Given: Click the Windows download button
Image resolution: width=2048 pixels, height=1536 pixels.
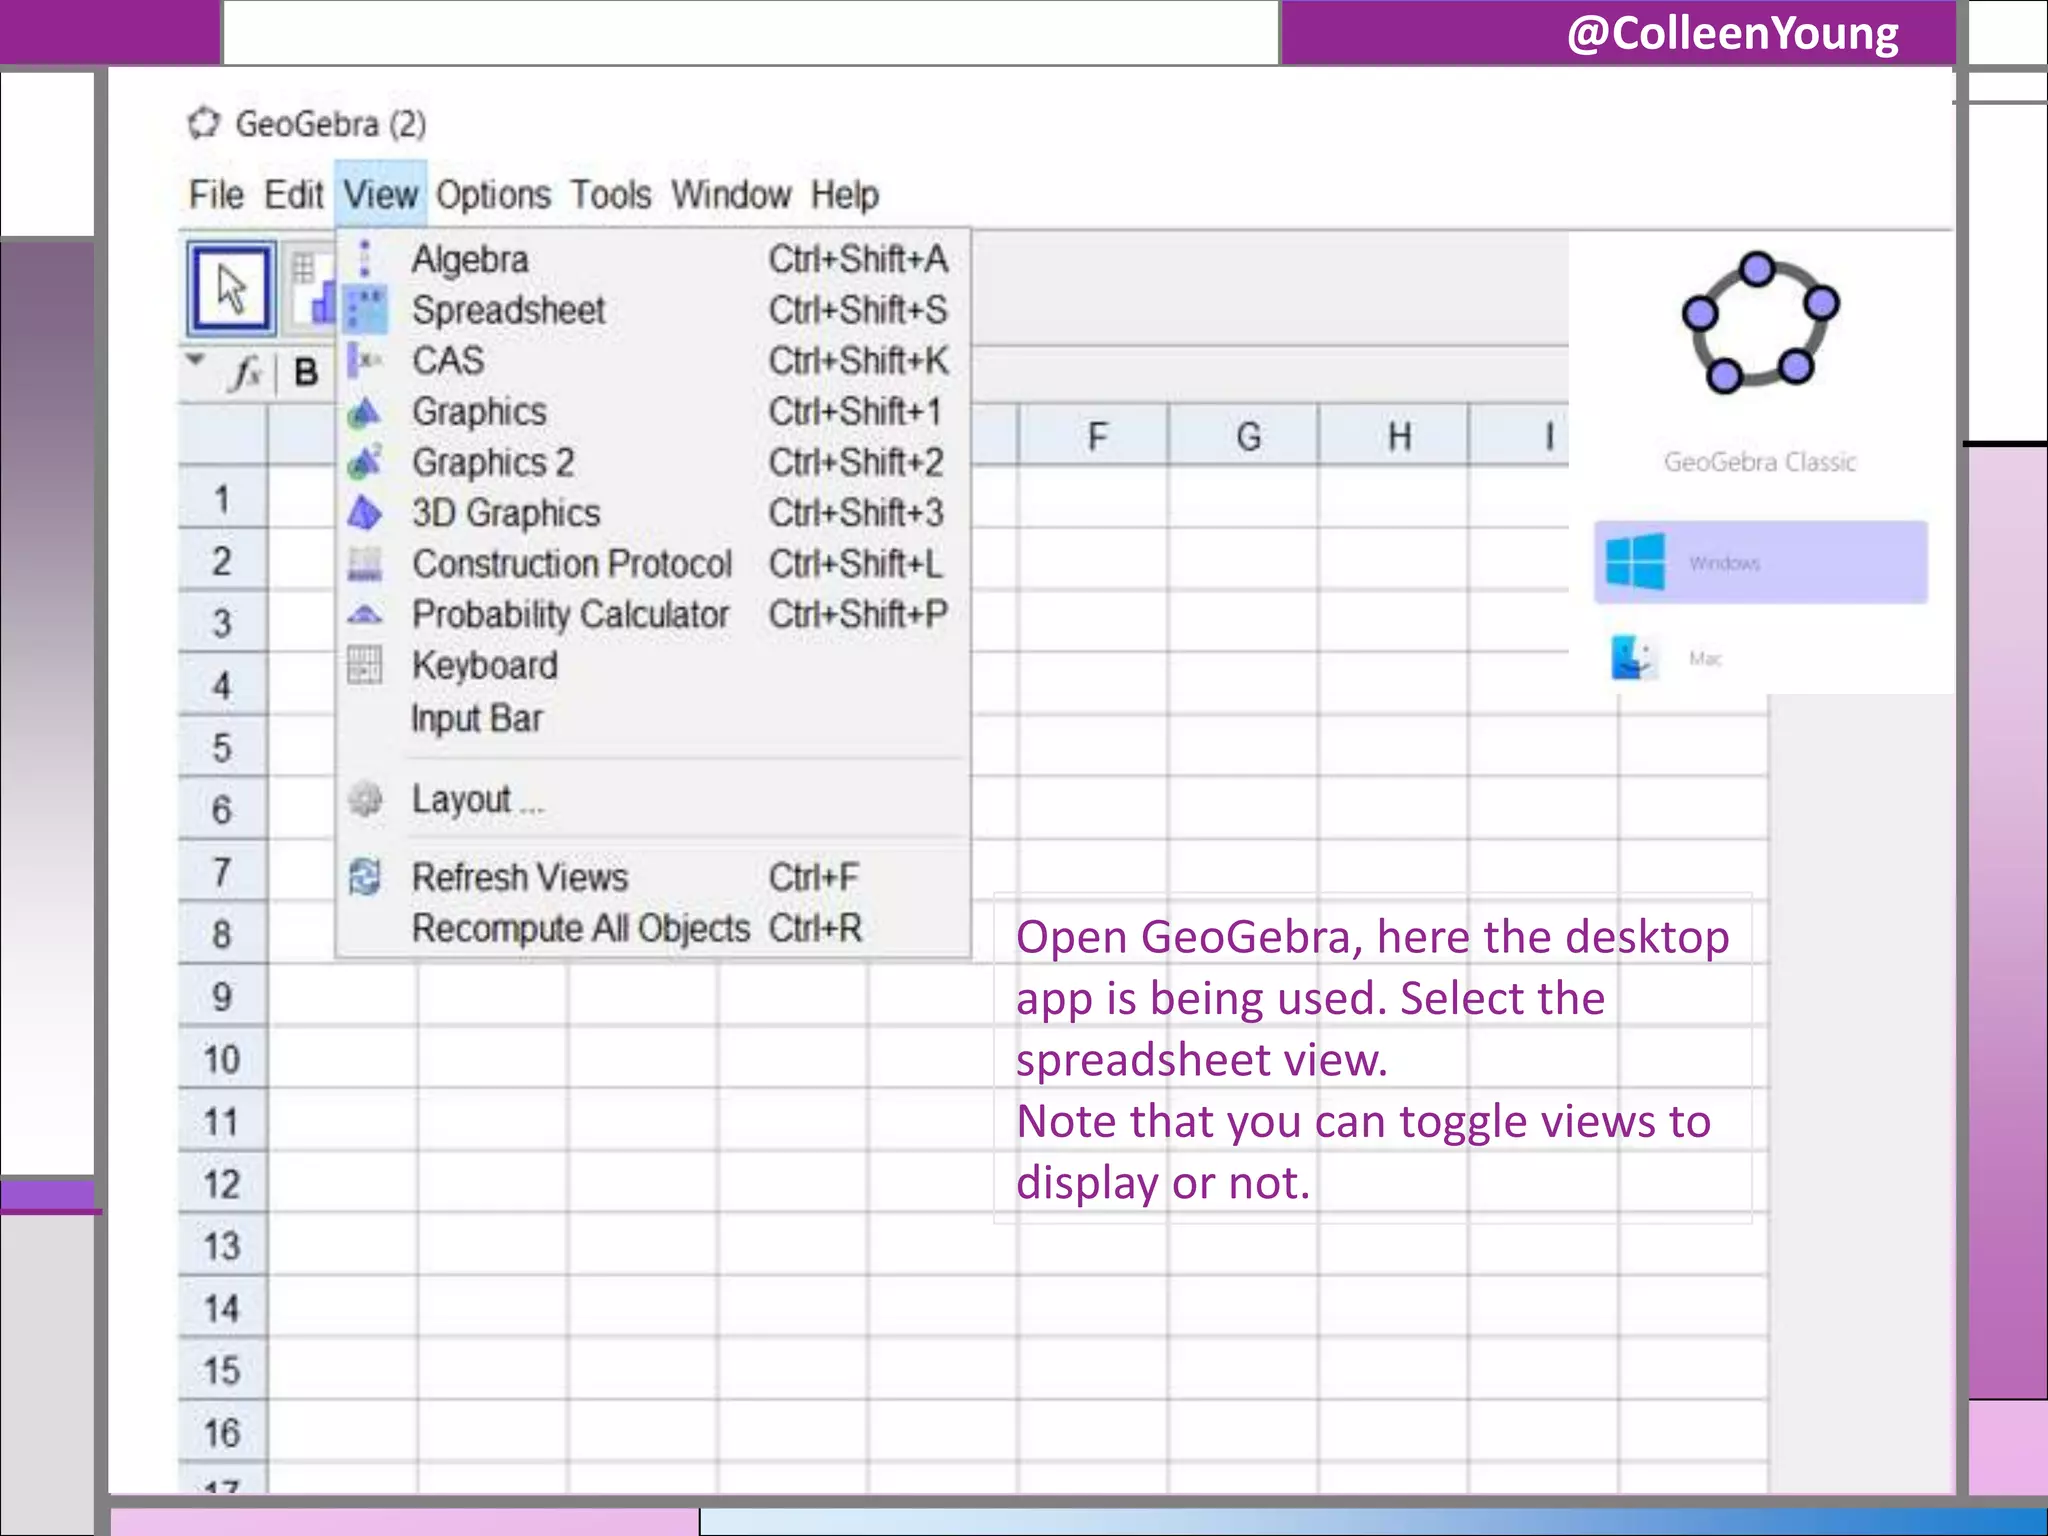Looking at the screenshot, I should coord(1760,562).
